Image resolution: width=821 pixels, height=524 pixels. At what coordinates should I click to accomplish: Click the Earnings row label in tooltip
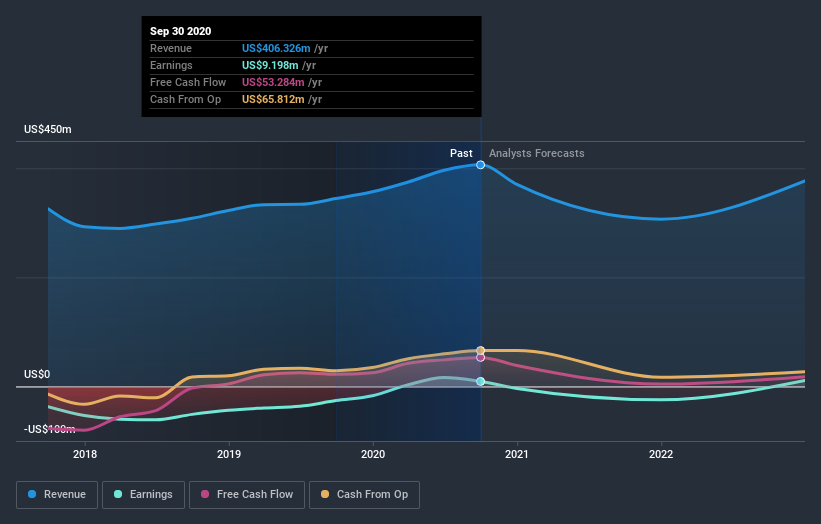point(171,65)
